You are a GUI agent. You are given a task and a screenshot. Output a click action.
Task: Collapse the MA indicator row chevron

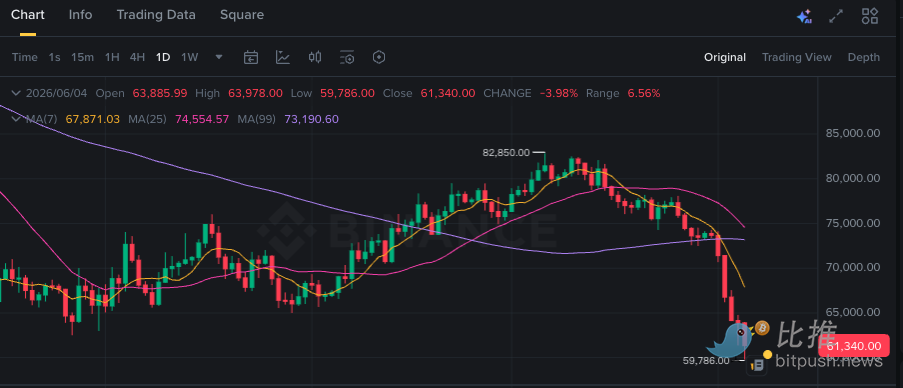click(x=16, y=119)
